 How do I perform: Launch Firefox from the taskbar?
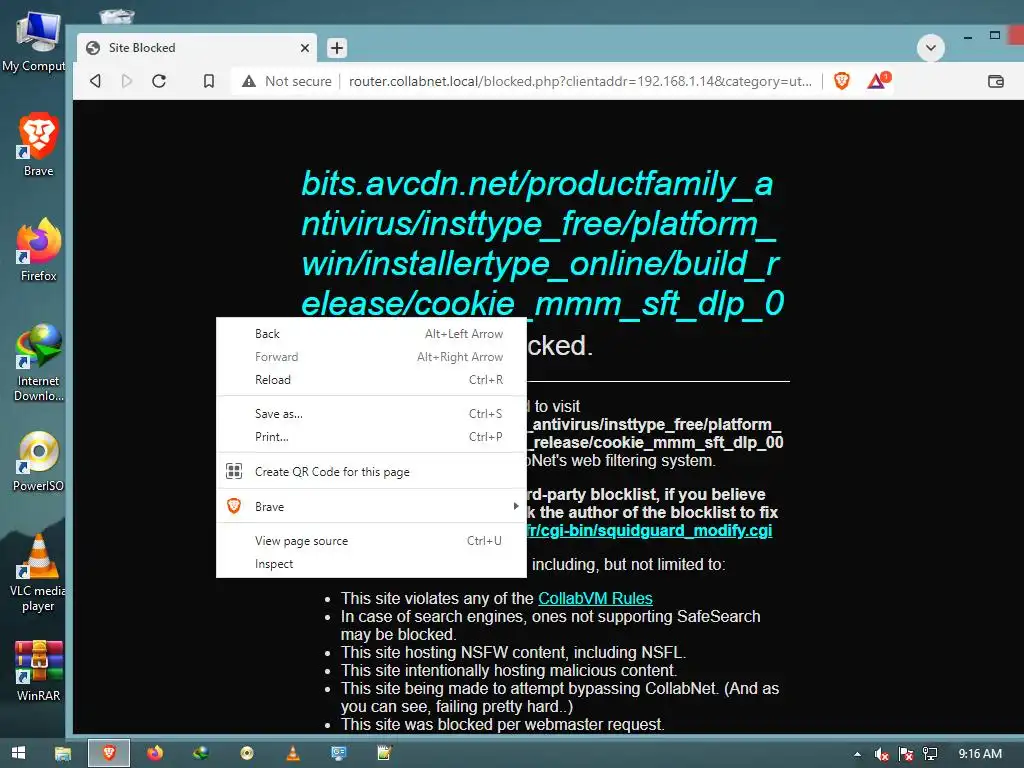[x=155, y=753]
